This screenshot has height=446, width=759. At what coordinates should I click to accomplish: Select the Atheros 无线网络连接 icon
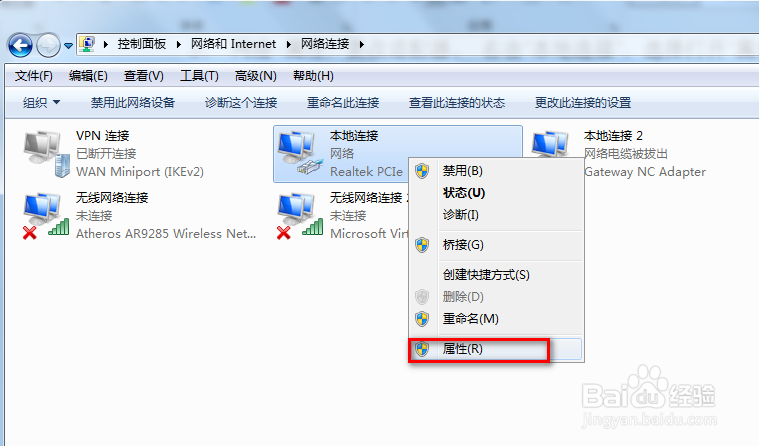(x=46, y=216)
